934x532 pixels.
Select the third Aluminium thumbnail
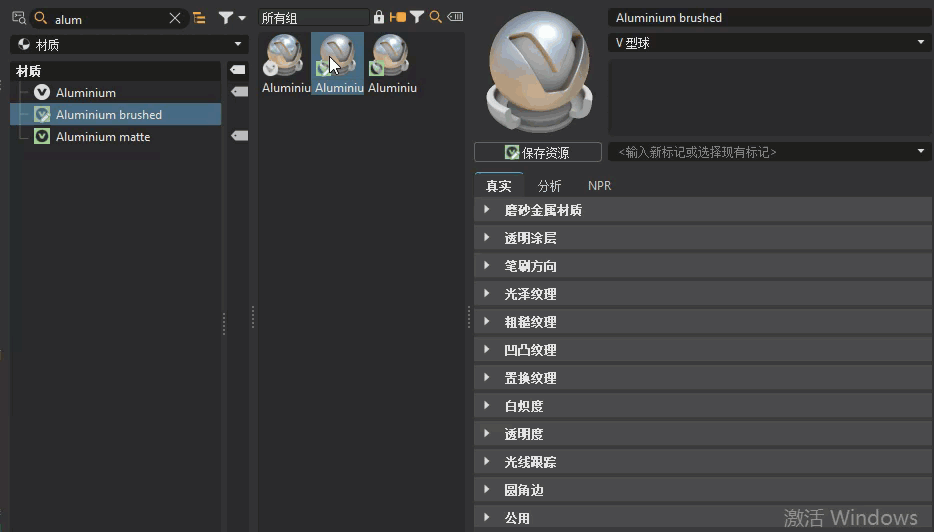click(391, 63)
